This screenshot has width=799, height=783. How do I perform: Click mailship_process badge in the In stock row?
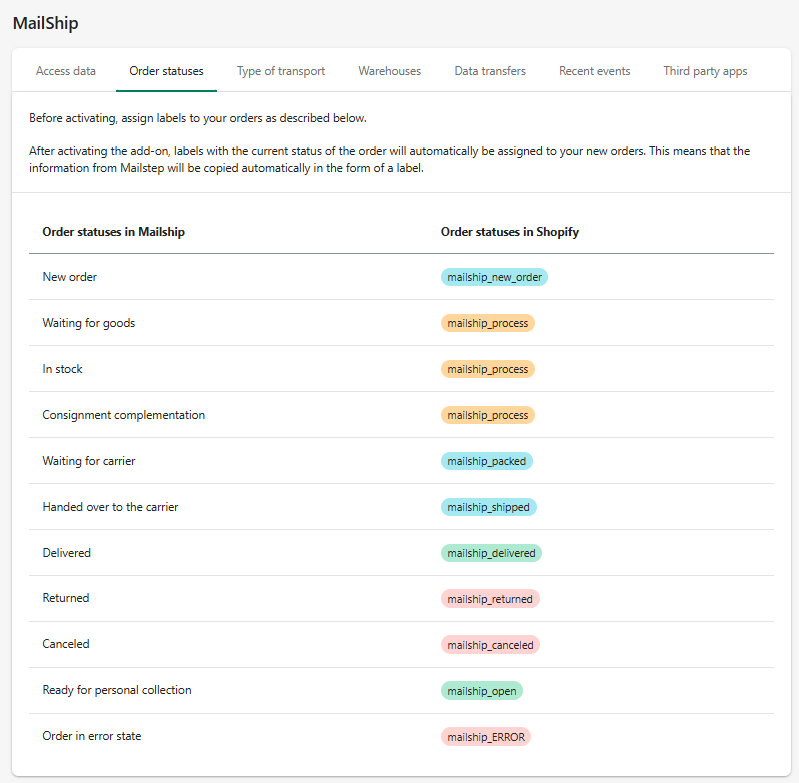[x=487, y=369]
